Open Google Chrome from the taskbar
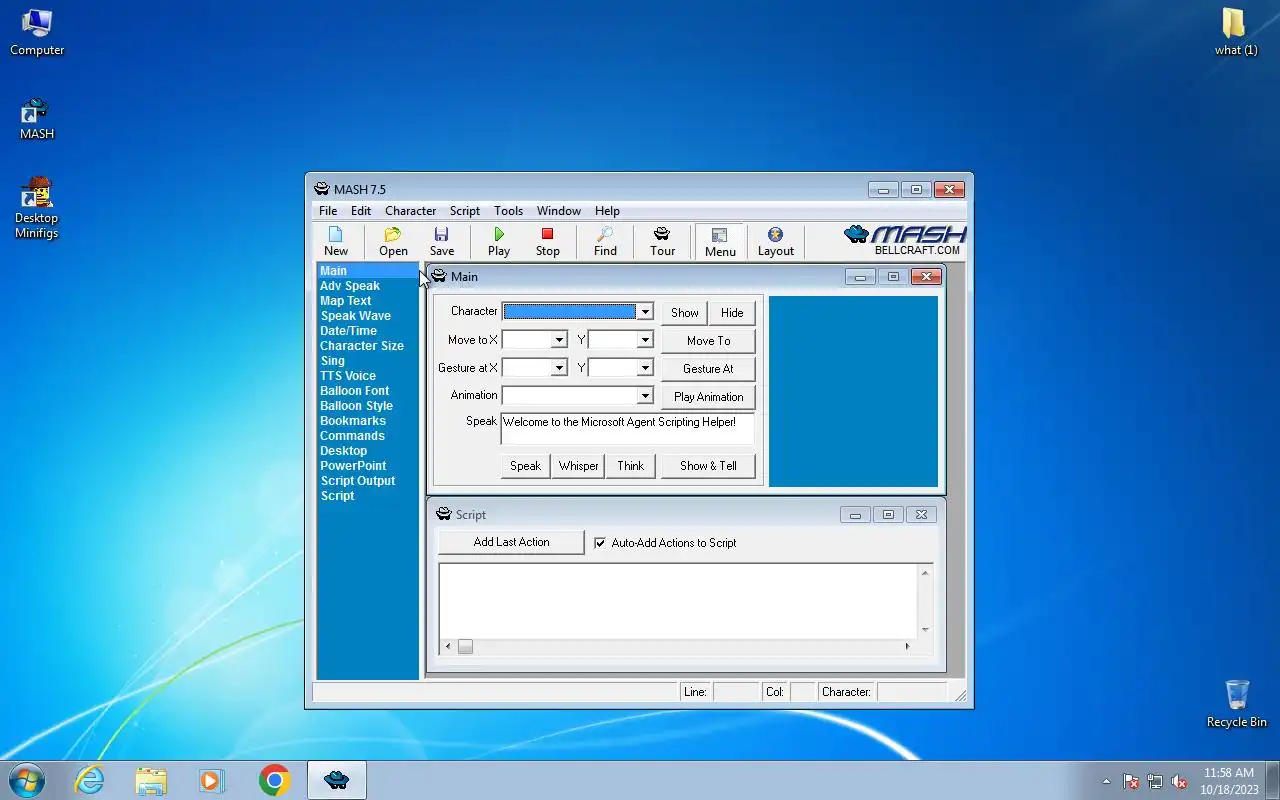 [274, 780]
